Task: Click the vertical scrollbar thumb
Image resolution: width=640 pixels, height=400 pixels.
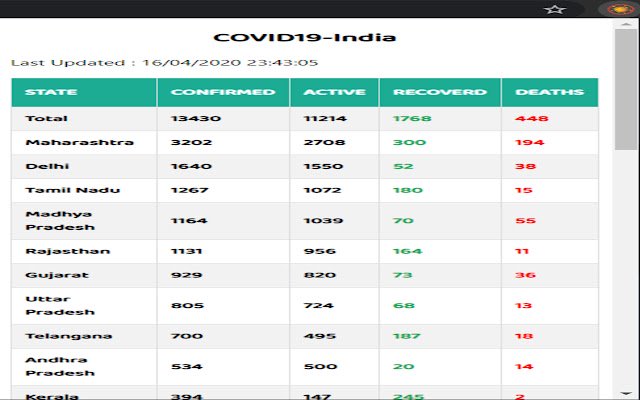Action: 626,89
